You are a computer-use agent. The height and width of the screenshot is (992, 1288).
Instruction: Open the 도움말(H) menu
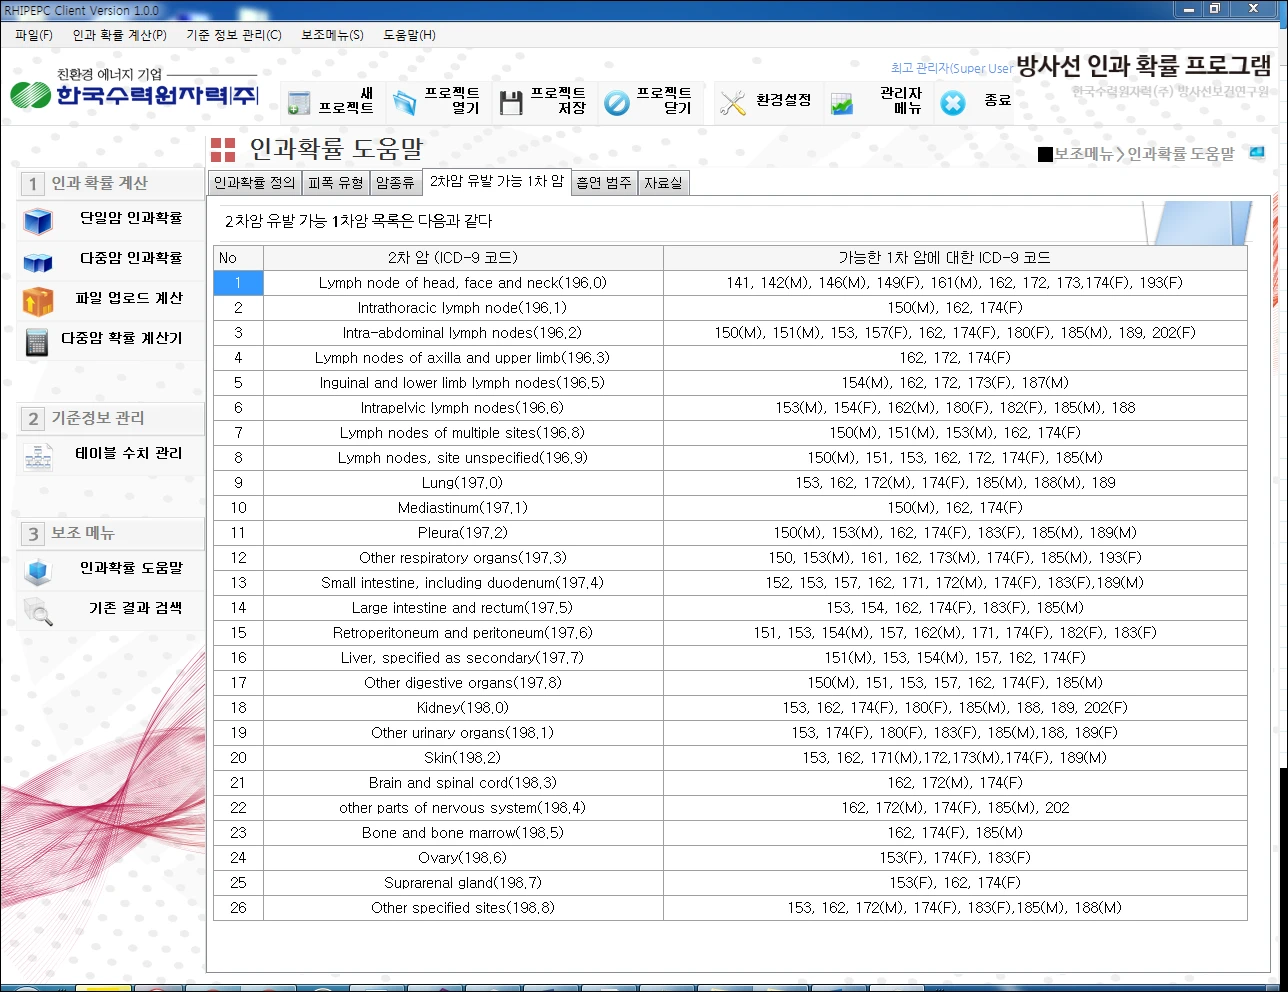pos(409,35)
